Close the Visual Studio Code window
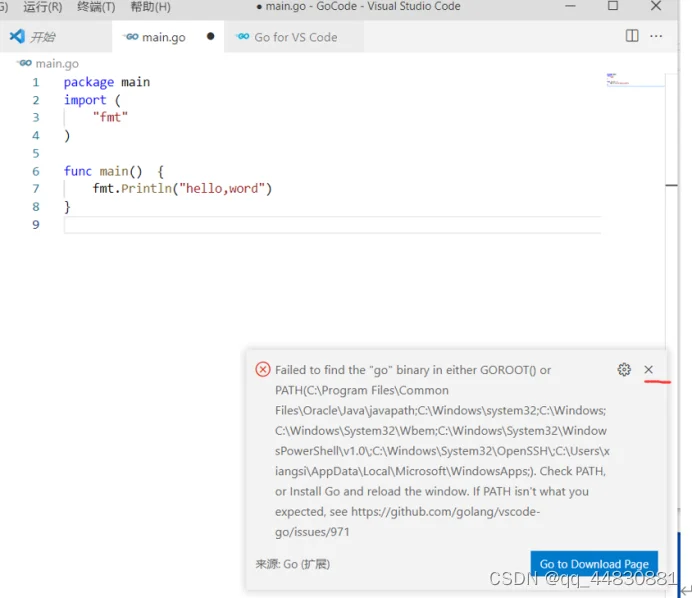693x598 pixels. [656, 6]
